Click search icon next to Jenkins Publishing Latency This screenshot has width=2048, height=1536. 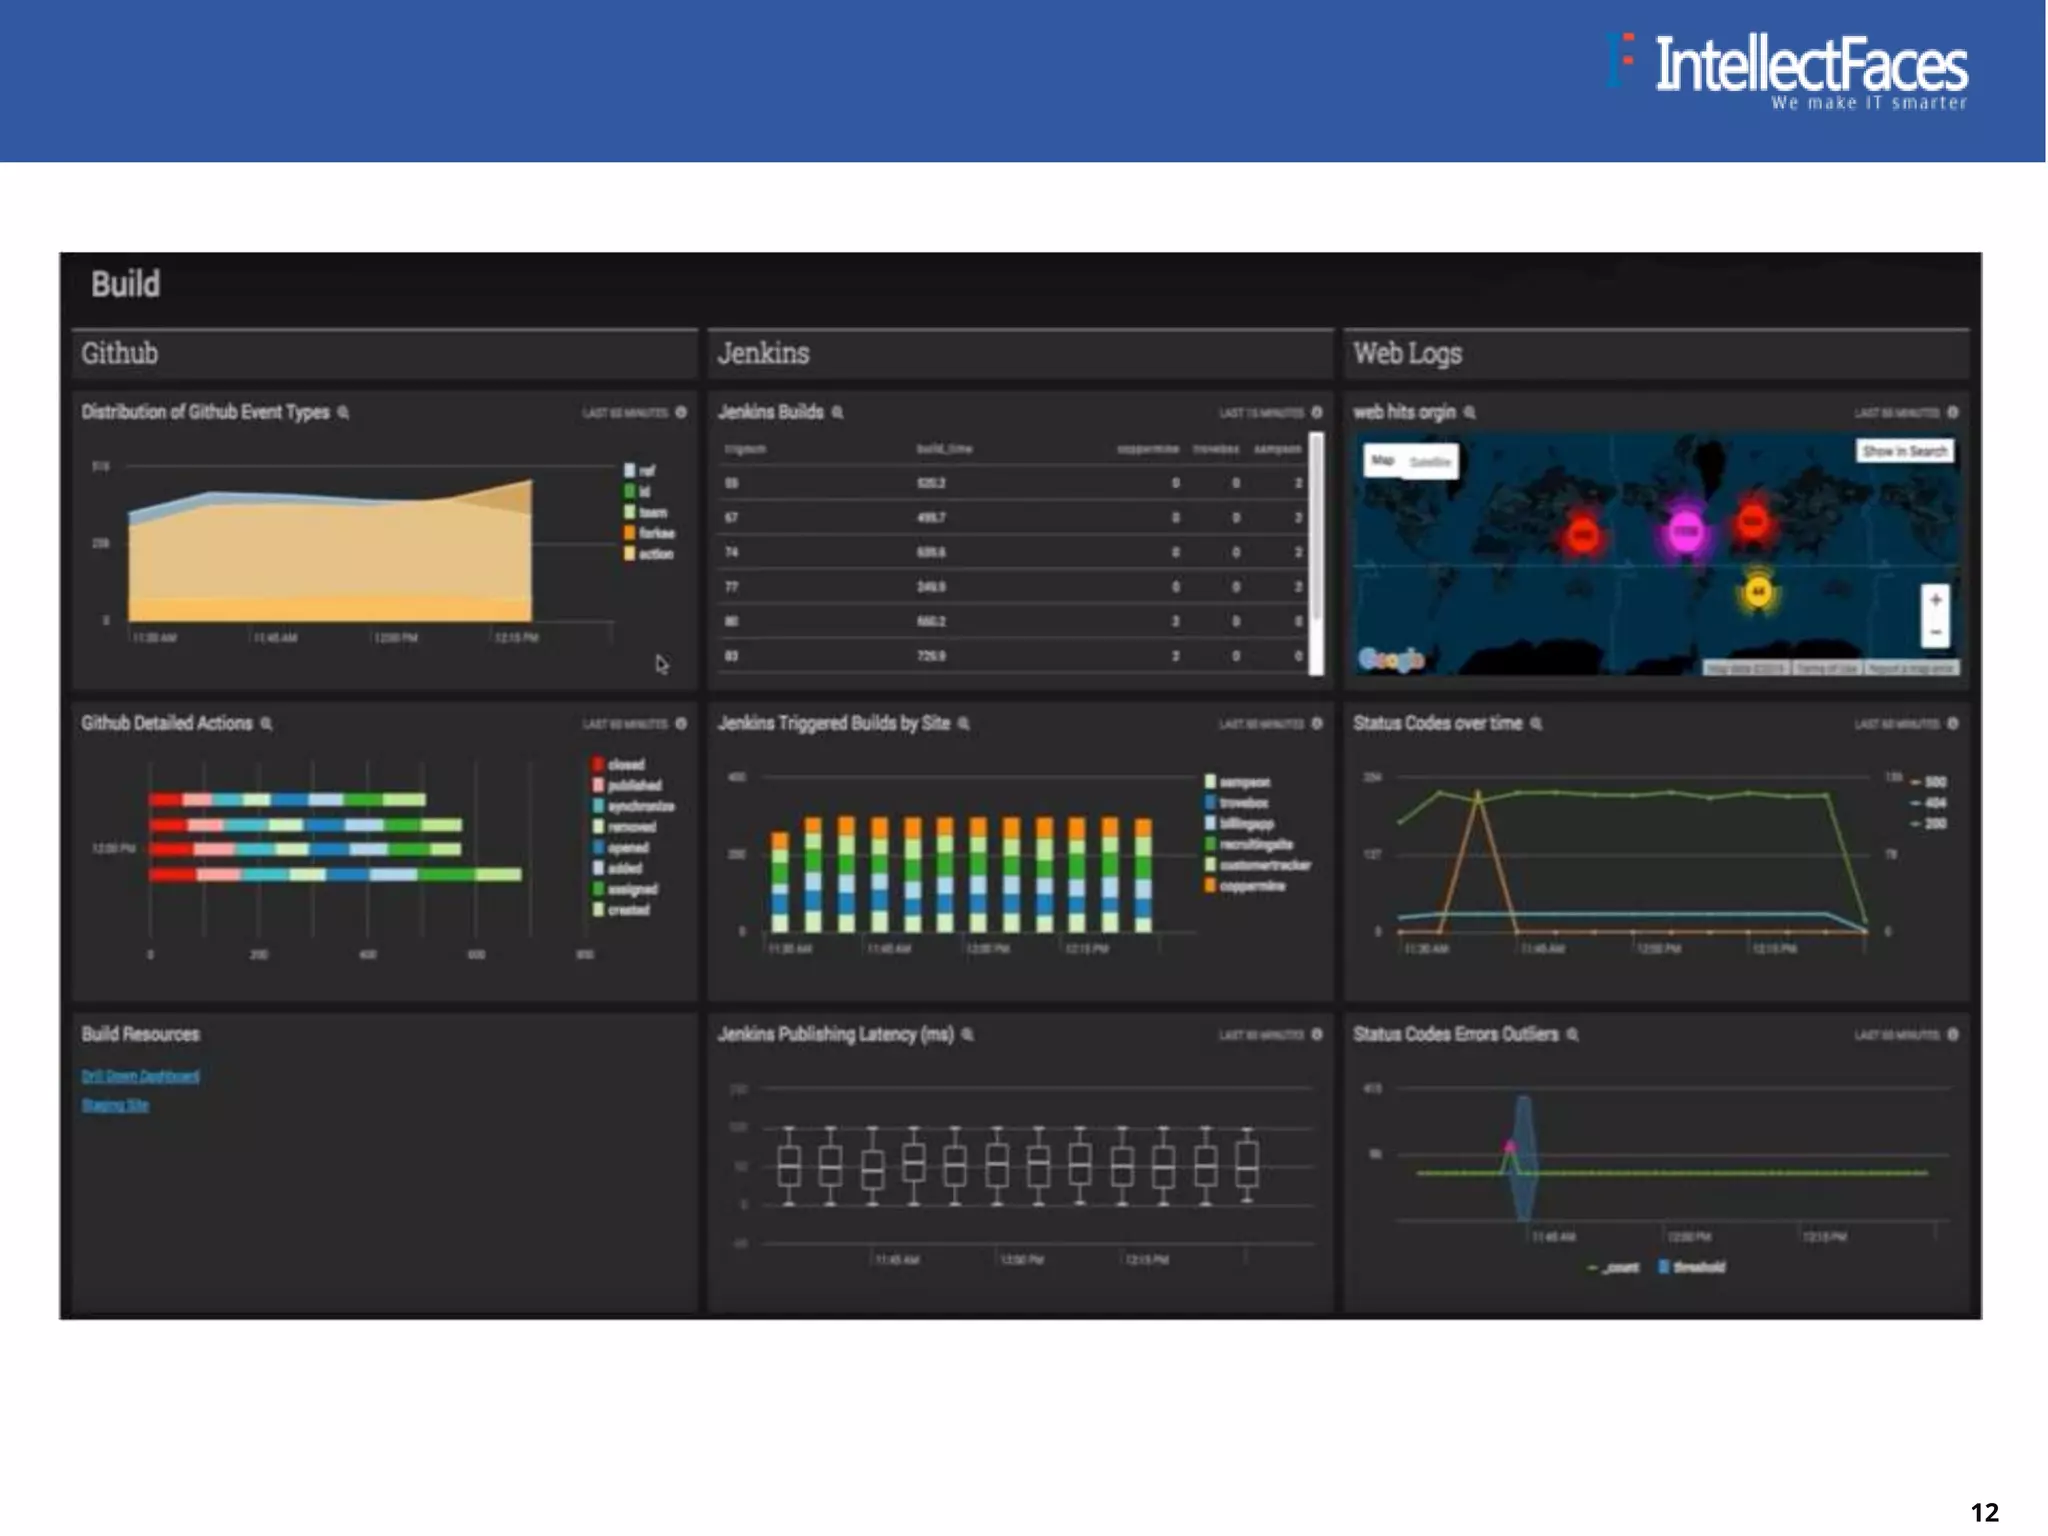(x=967, y=1035)
